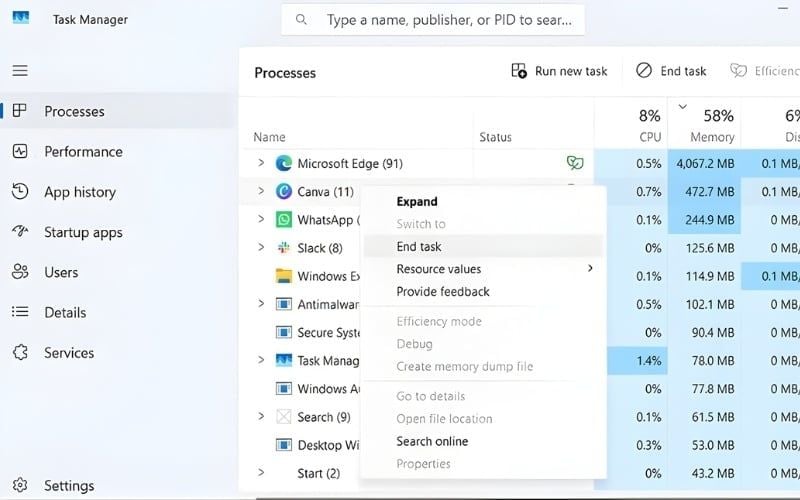Click the Processes sidebar icon
This screenshot has height=500, width=800.
point(19,111)
